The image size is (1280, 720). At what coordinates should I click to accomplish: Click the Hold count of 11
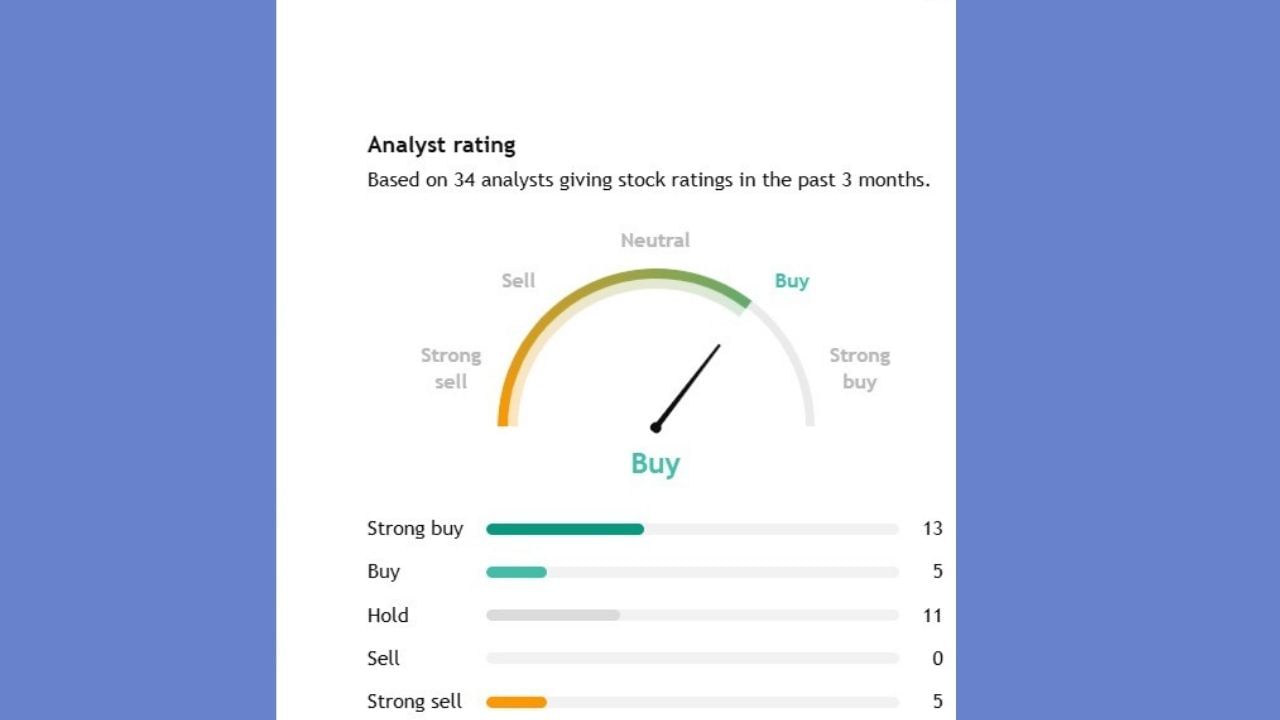point(932,615)
